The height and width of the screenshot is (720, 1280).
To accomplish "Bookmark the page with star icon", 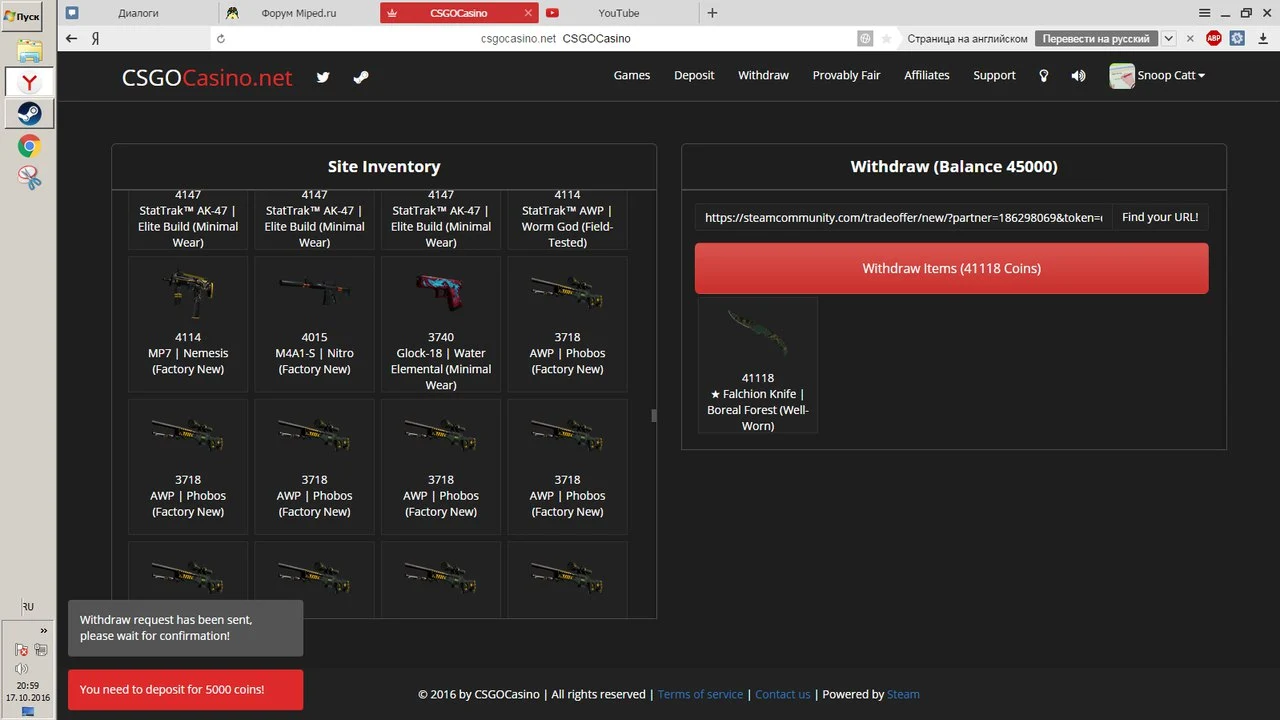I will (886, 38).
